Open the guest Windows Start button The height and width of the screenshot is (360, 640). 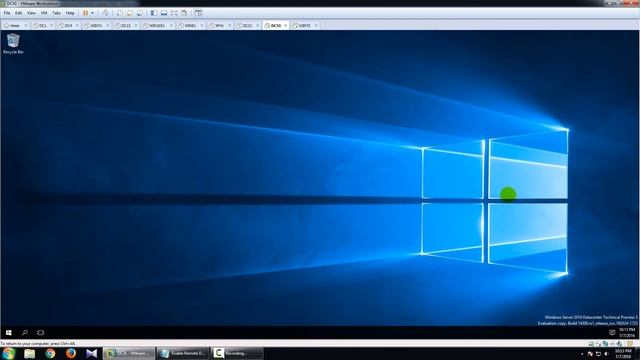(9, 333)
